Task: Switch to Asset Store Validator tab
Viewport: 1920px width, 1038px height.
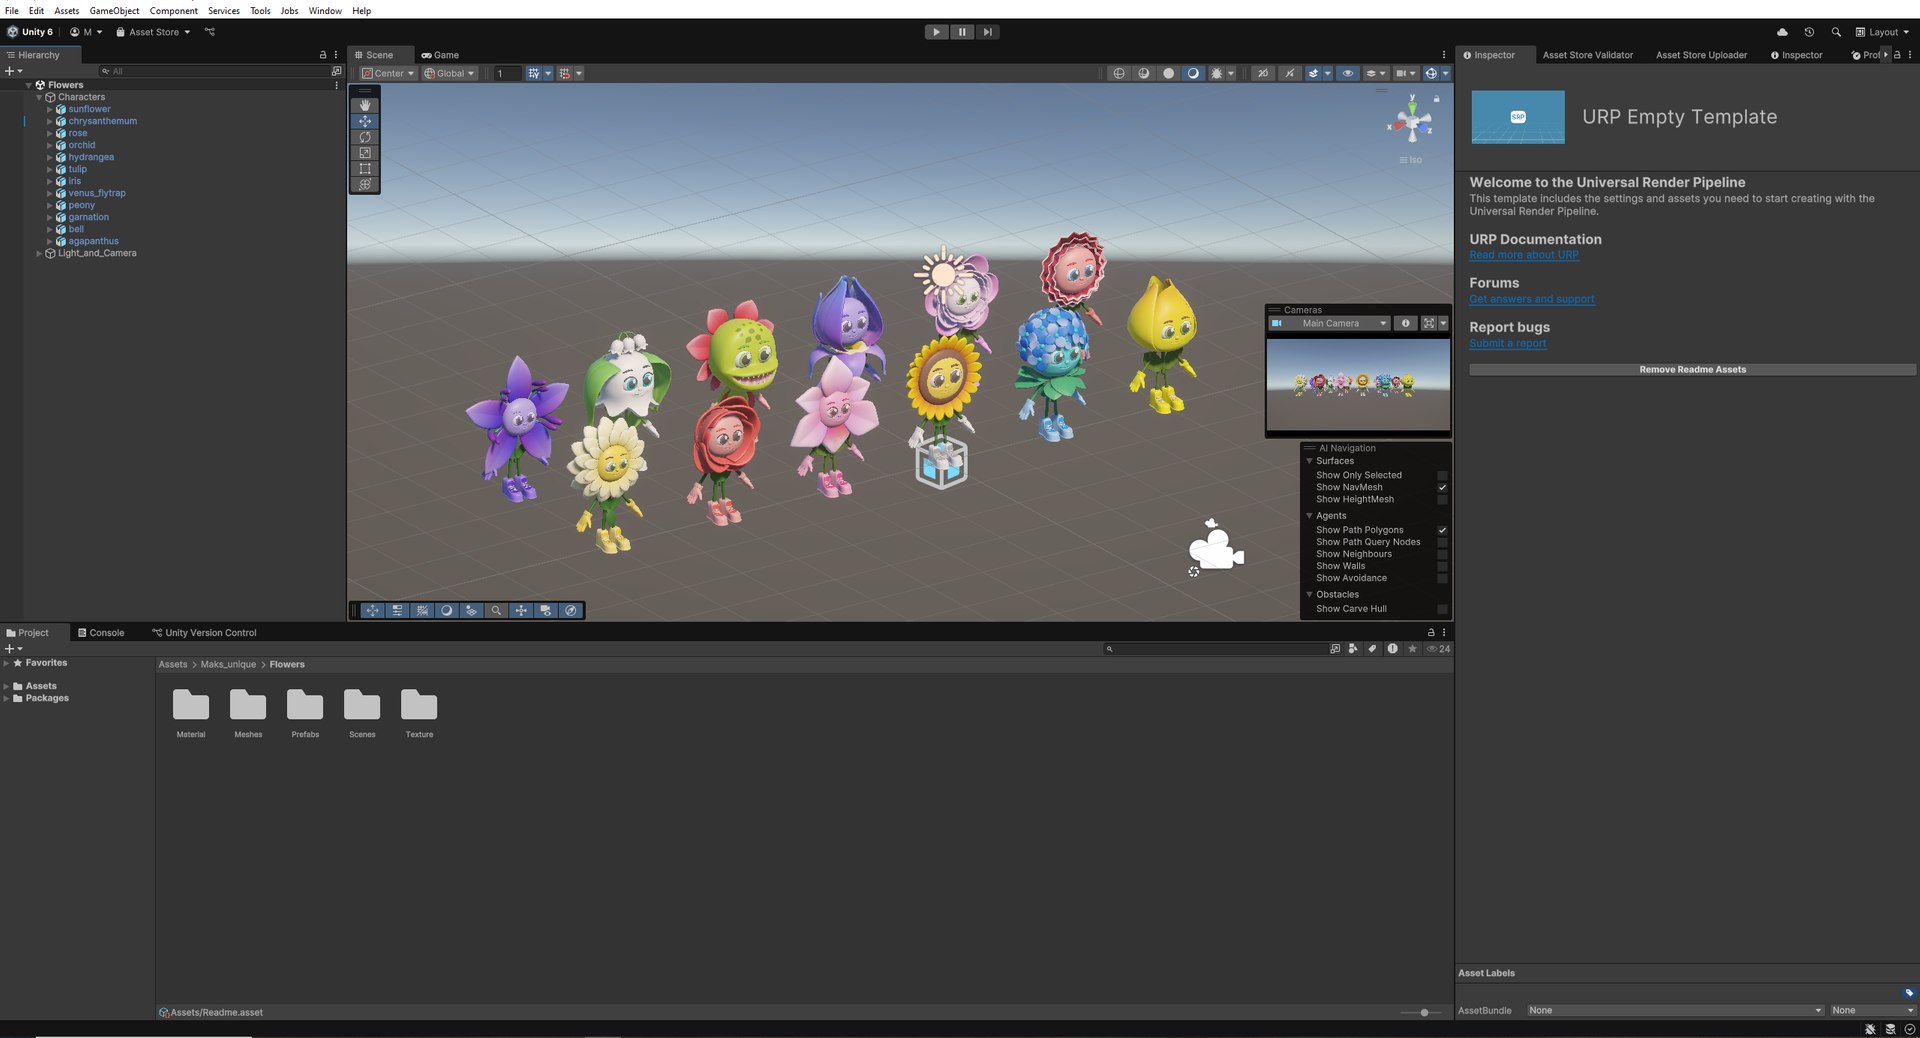Action: pos(1587,55)
